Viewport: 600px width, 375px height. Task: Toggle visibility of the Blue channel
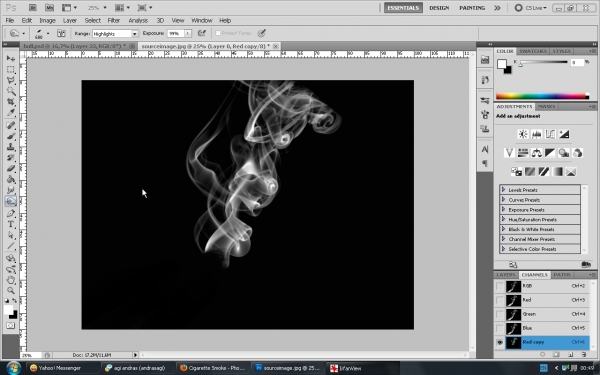(499, 328)
